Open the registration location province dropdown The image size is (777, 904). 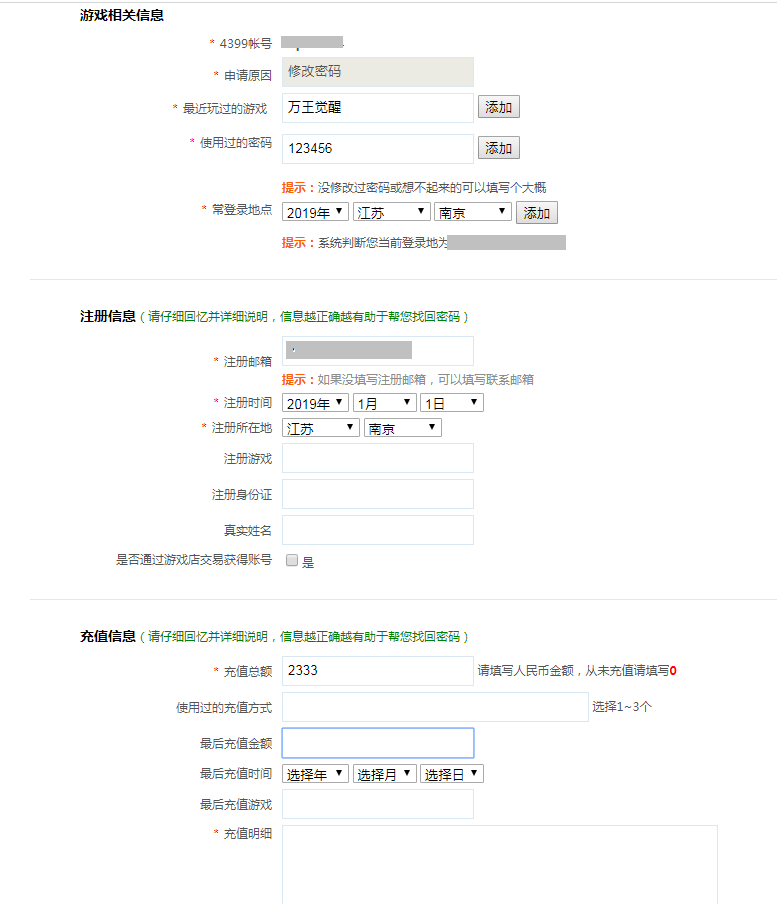click(321, 428)
